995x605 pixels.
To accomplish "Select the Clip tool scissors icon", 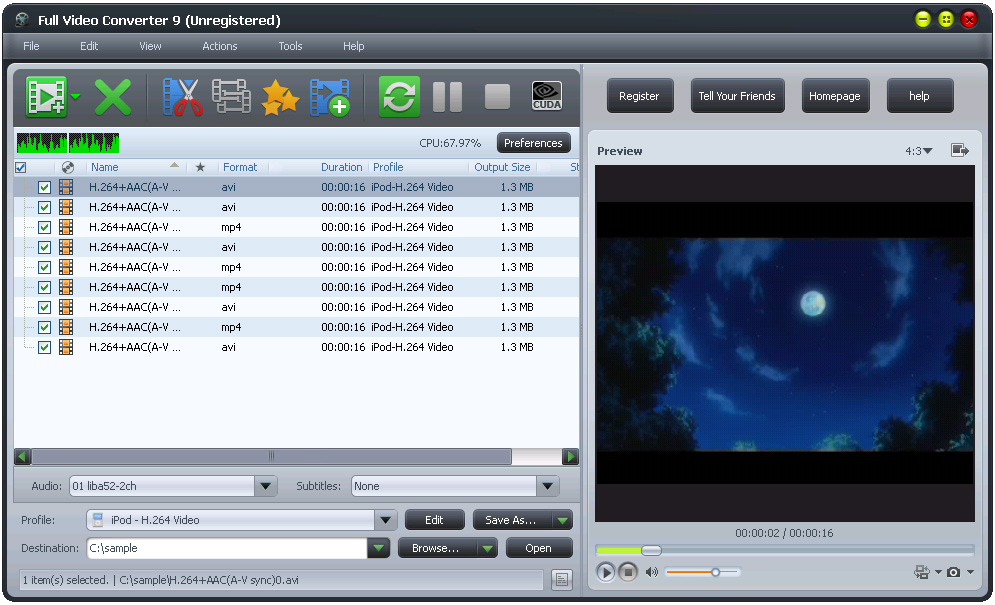I will coord(183,96).
